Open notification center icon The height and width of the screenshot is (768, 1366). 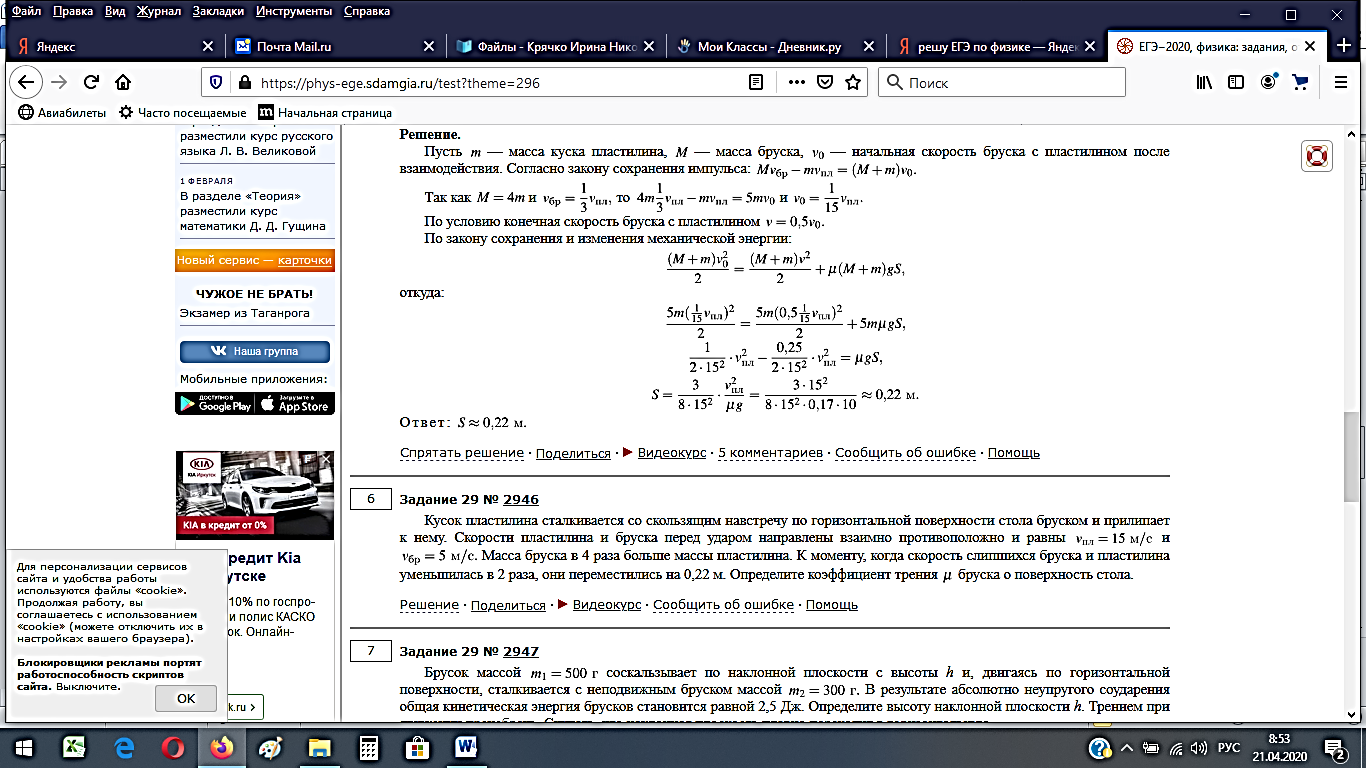click(x=1335, y=747)
